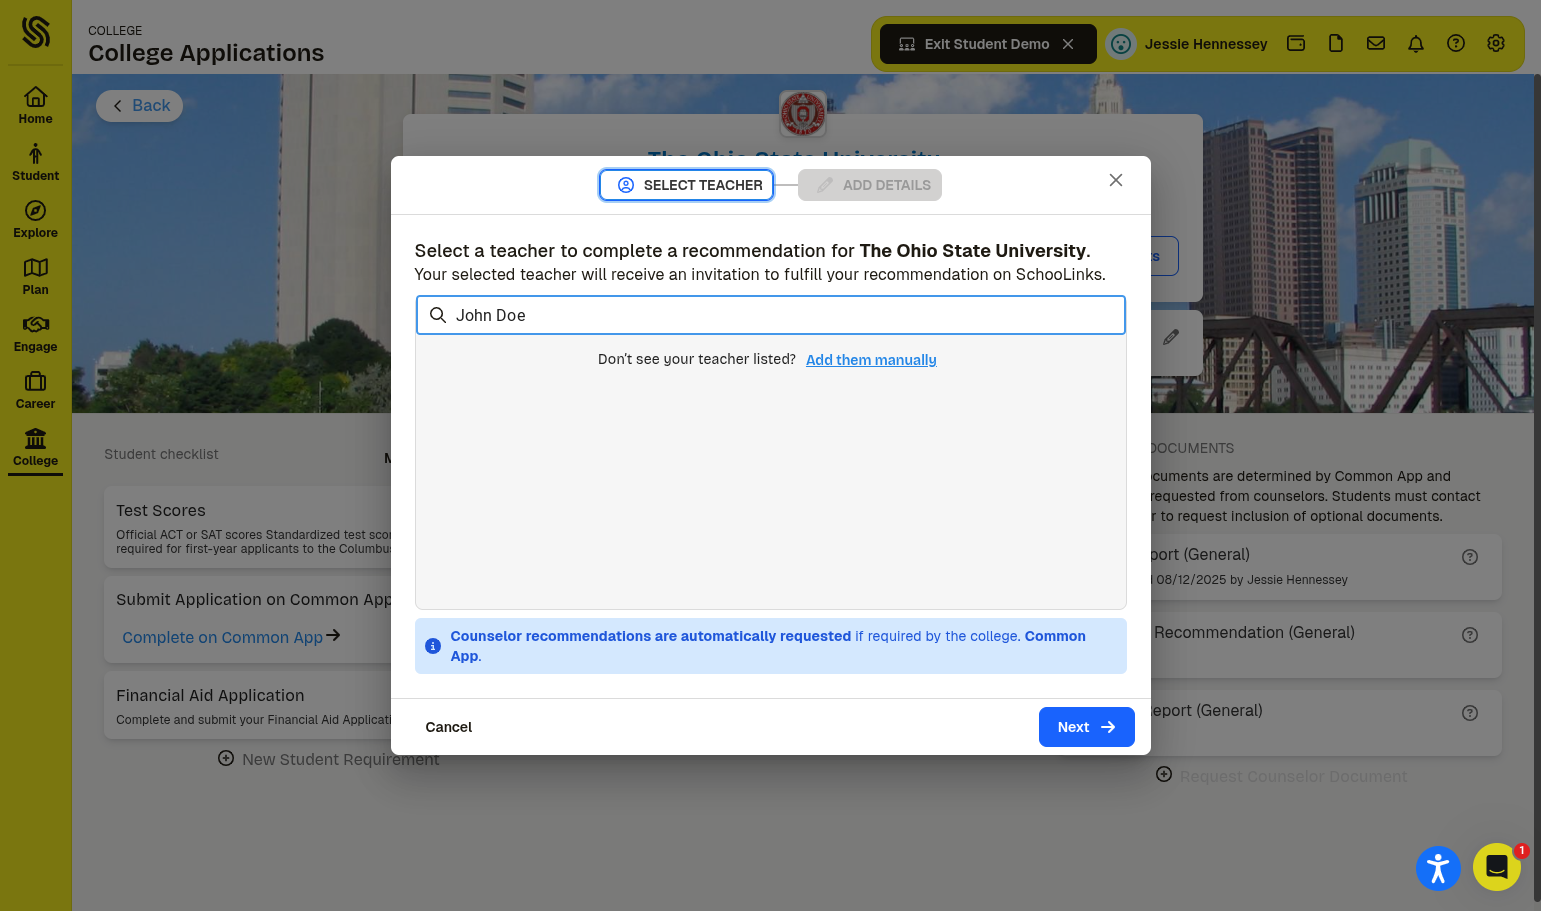
Task: Open the mail messages icon
Action: coord(1376,43)
